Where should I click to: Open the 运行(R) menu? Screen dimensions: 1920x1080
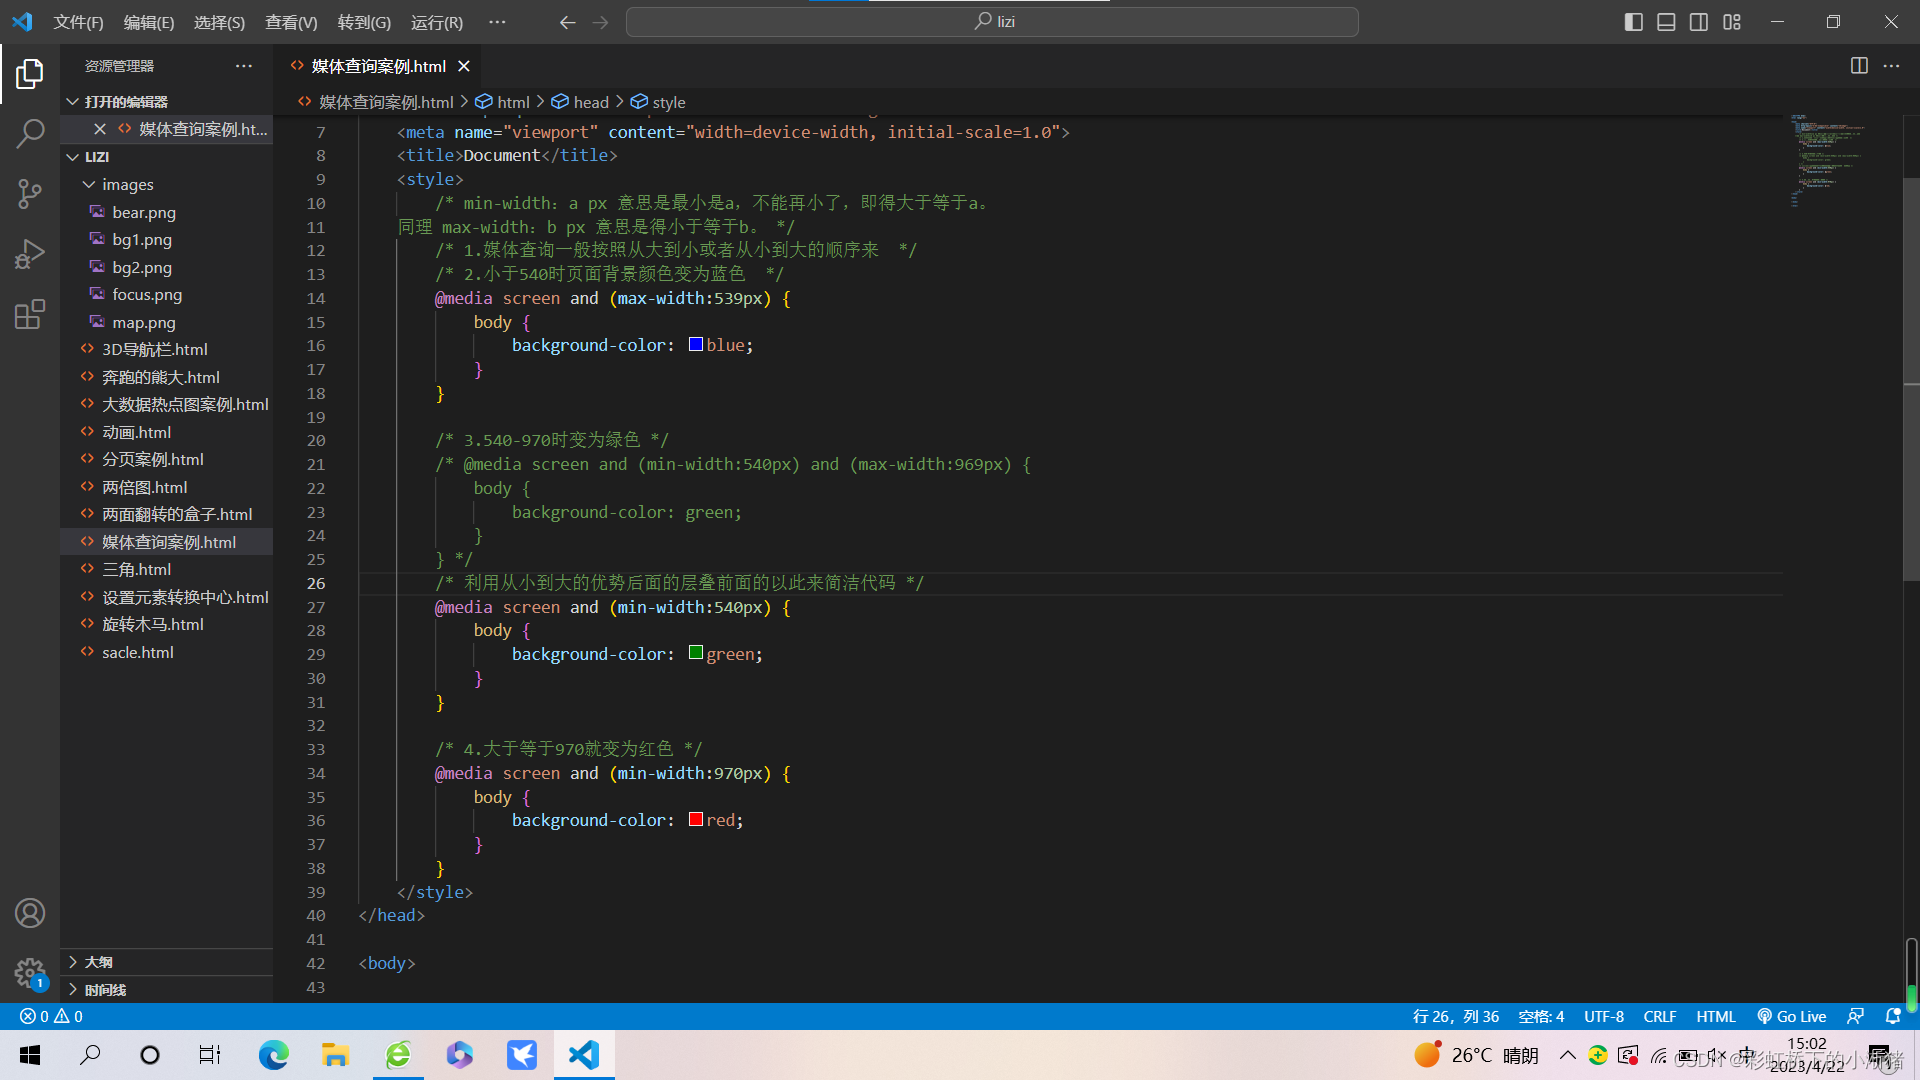[x=437, y=22]
